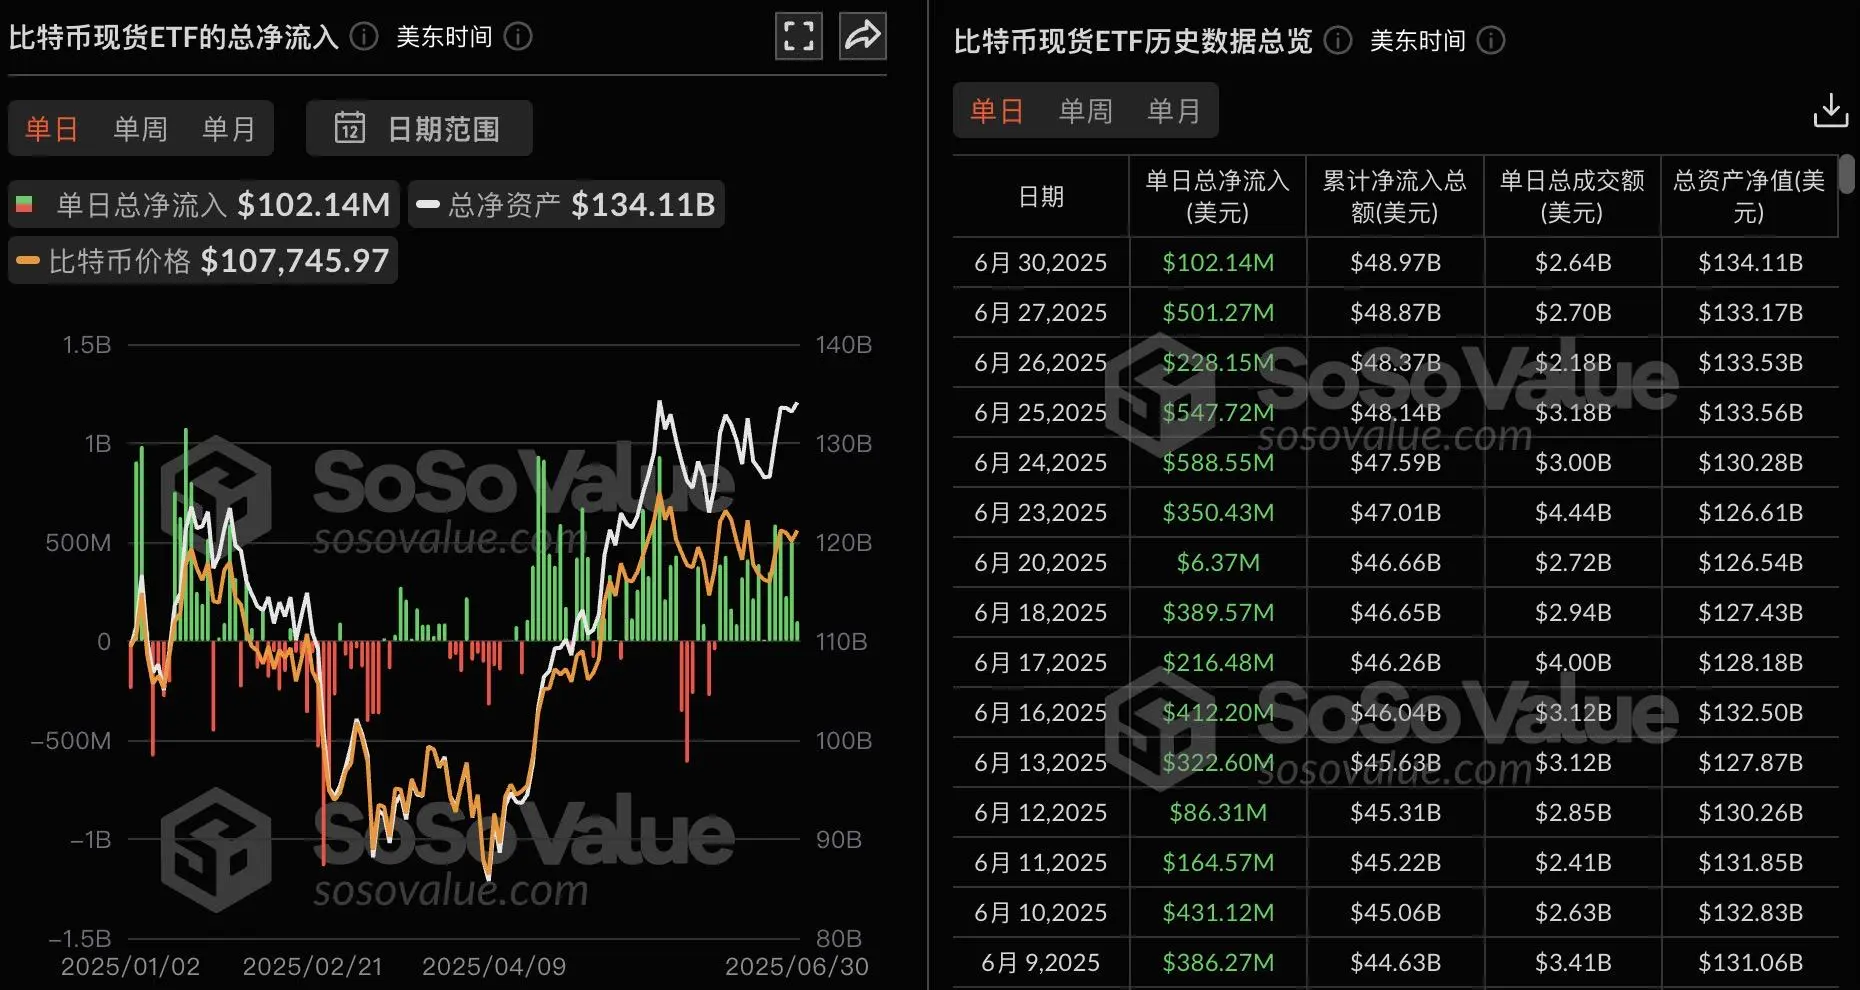Viewport: 1860px width, 990px height.
Task: Switch the table to 单月 view
Action: (1174, 110)
